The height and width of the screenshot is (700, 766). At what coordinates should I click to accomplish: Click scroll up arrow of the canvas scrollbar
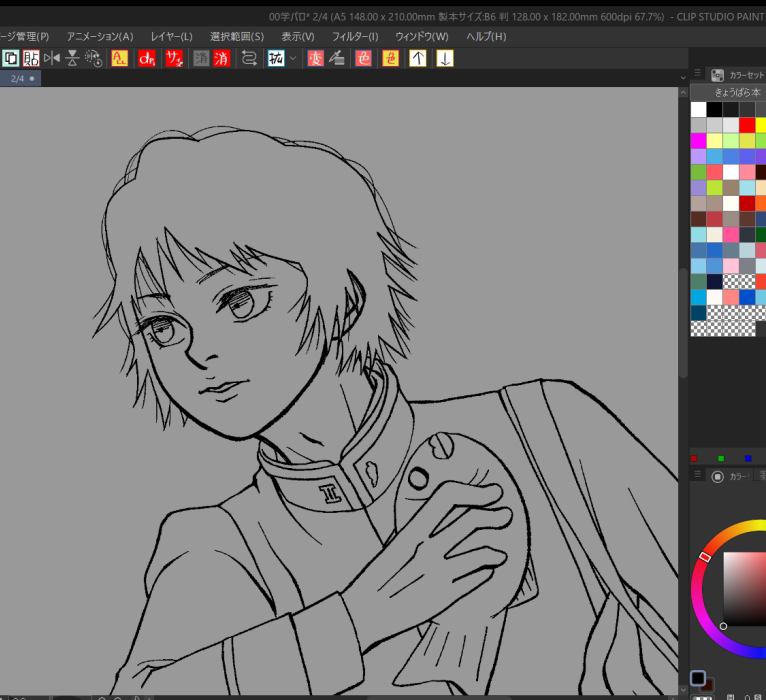coord(683,92)
